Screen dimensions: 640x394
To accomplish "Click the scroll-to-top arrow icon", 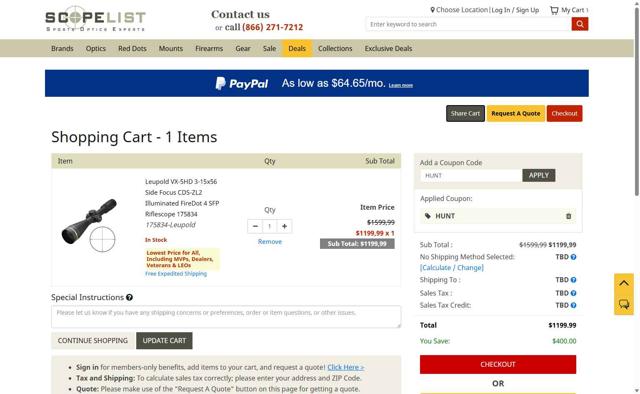I will (x=624, y=283).
